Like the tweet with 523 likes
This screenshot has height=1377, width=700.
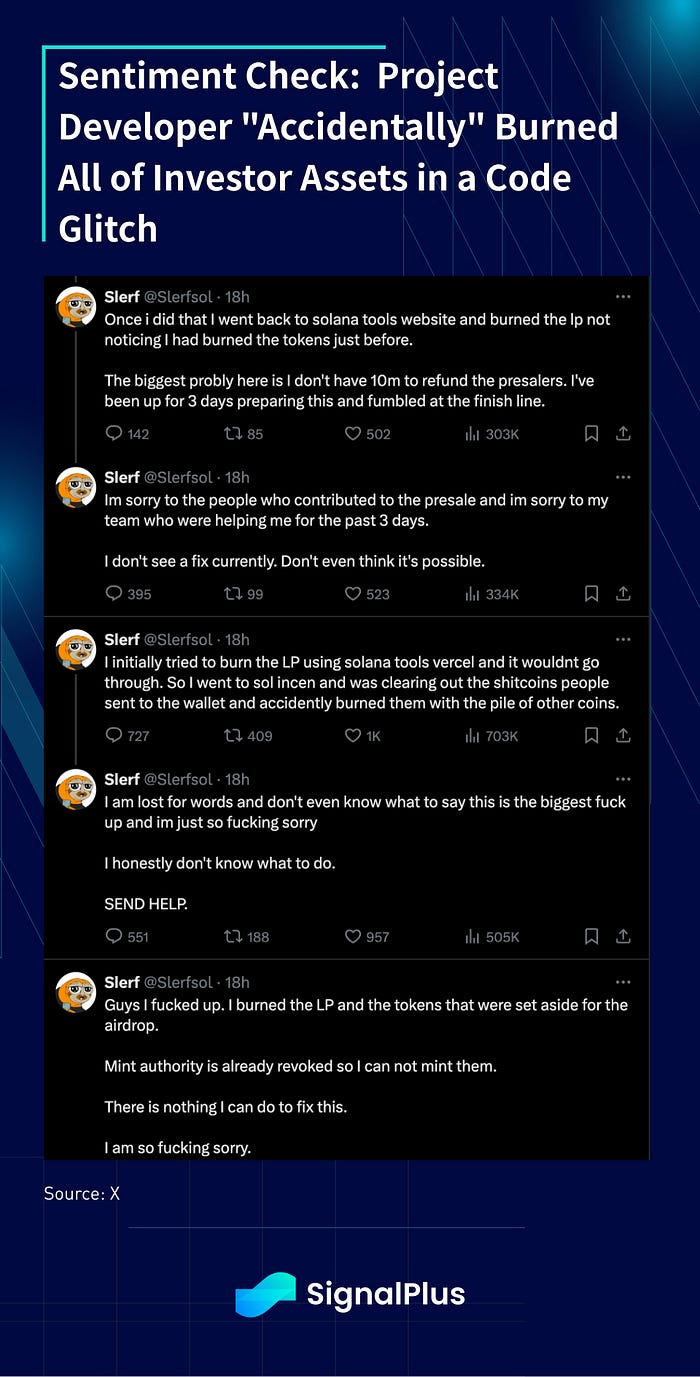point(352,594)
